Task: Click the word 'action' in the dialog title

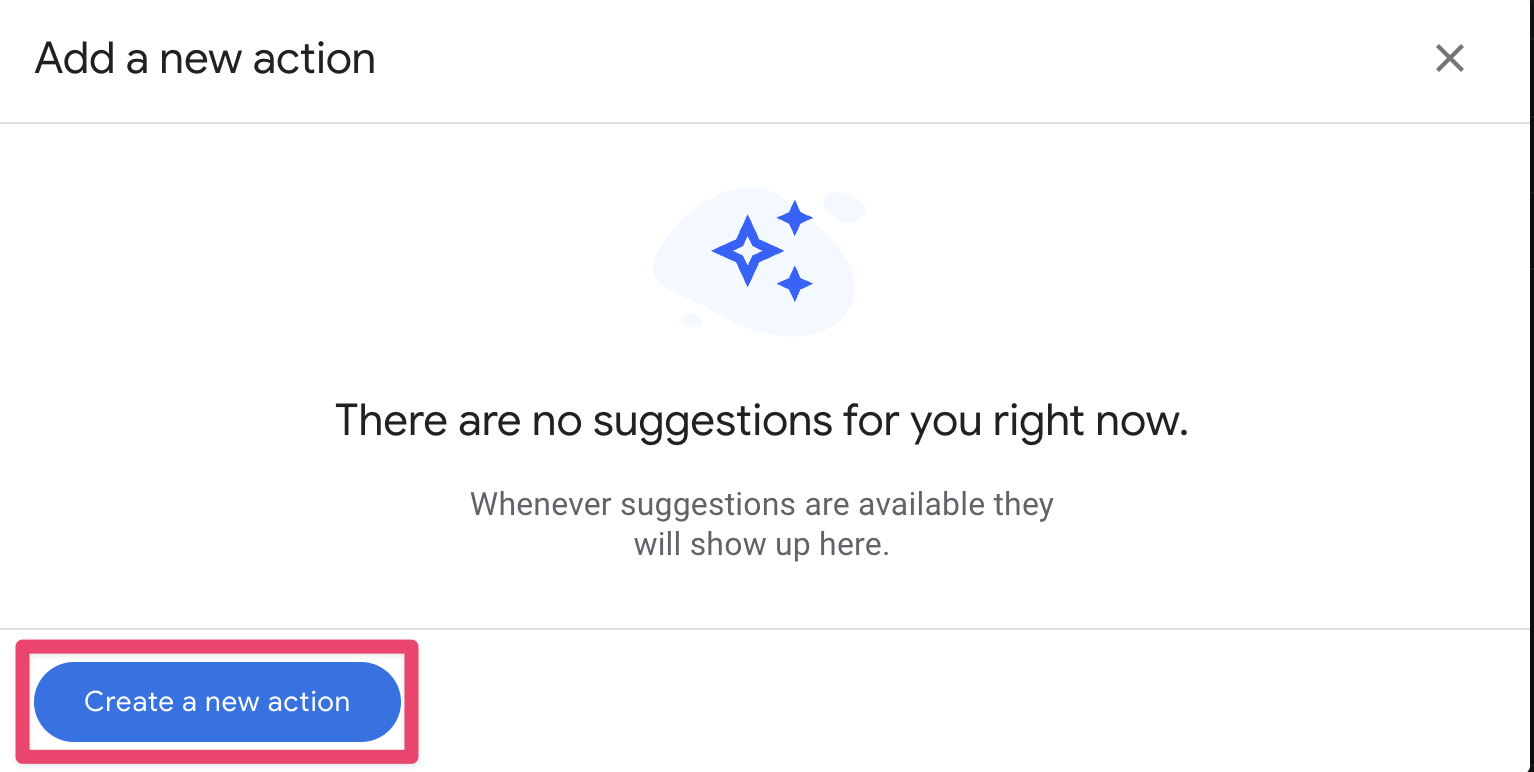Action: click(x=314, y=59)
